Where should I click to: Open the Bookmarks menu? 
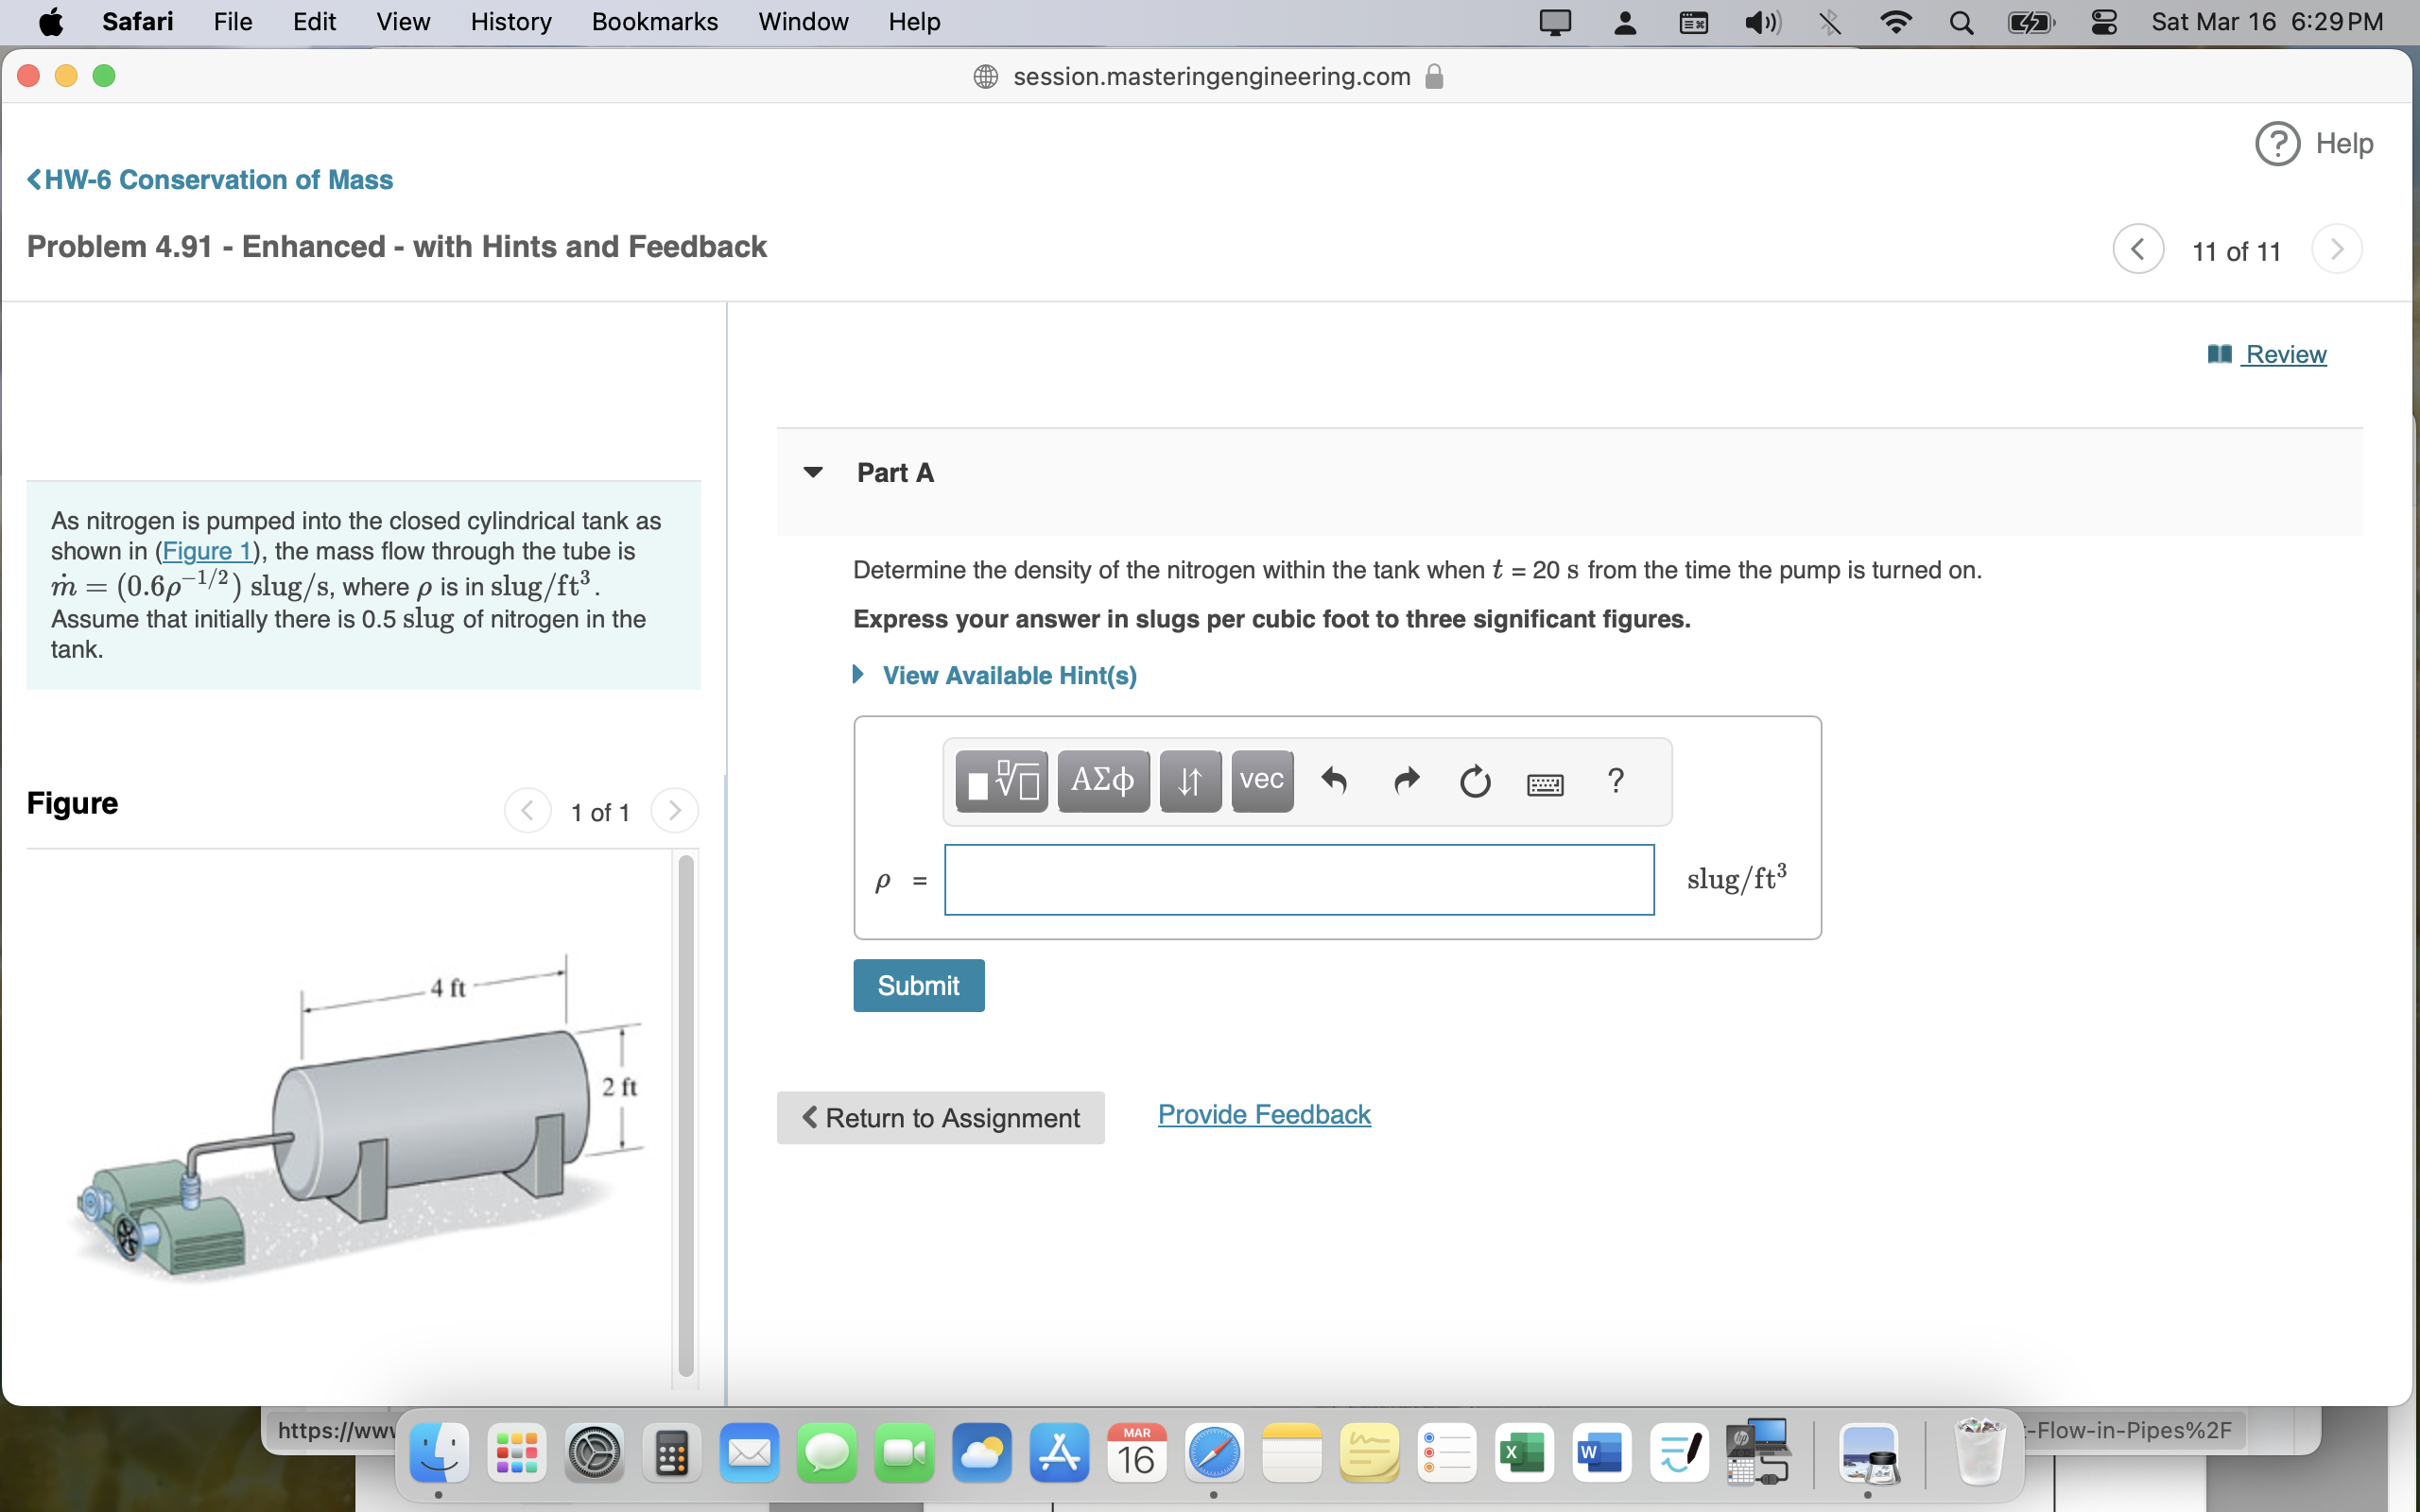coord(654,22)
